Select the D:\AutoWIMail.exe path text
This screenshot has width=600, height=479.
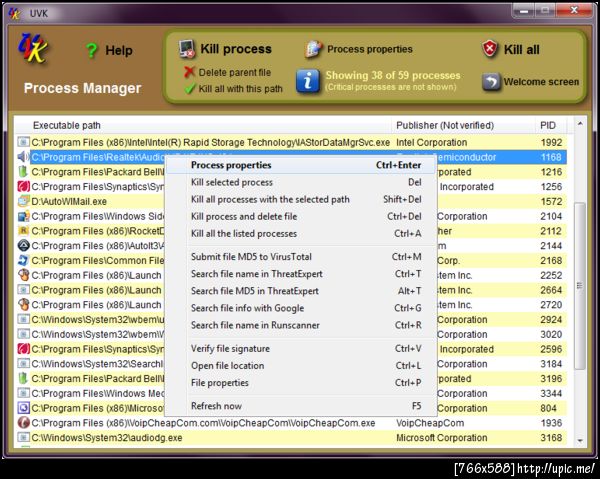69,202
